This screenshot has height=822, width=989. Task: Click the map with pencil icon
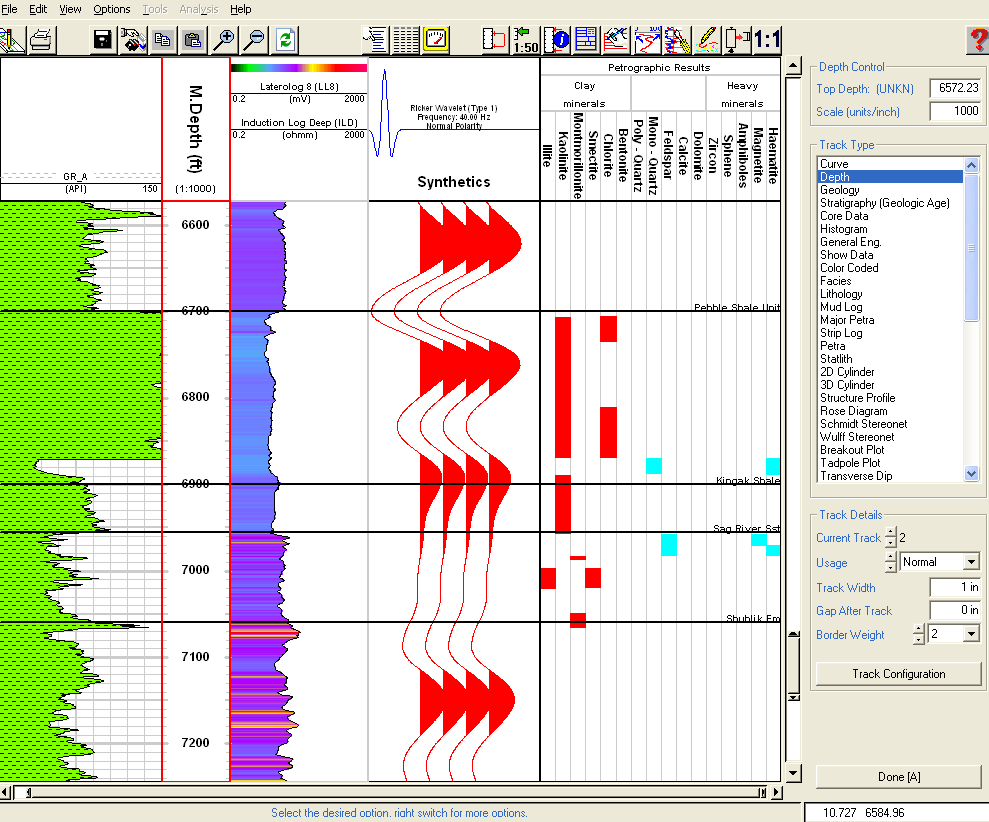[x=13, y=40]
